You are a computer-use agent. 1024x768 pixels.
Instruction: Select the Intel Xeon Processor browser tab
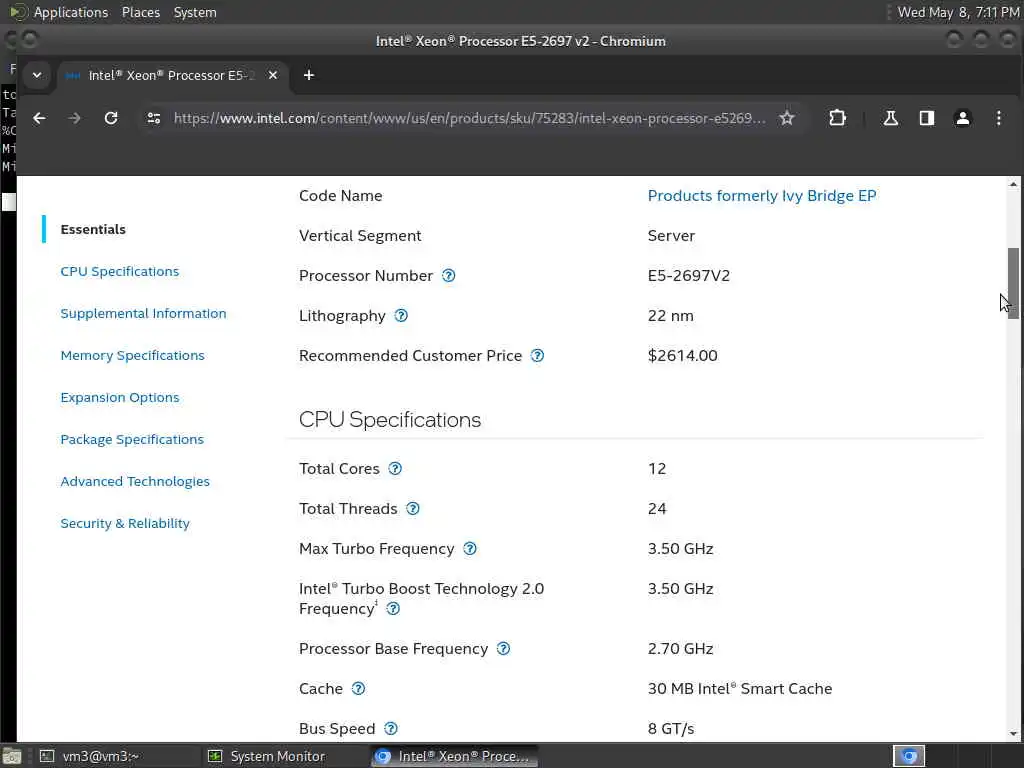[171, 76]
